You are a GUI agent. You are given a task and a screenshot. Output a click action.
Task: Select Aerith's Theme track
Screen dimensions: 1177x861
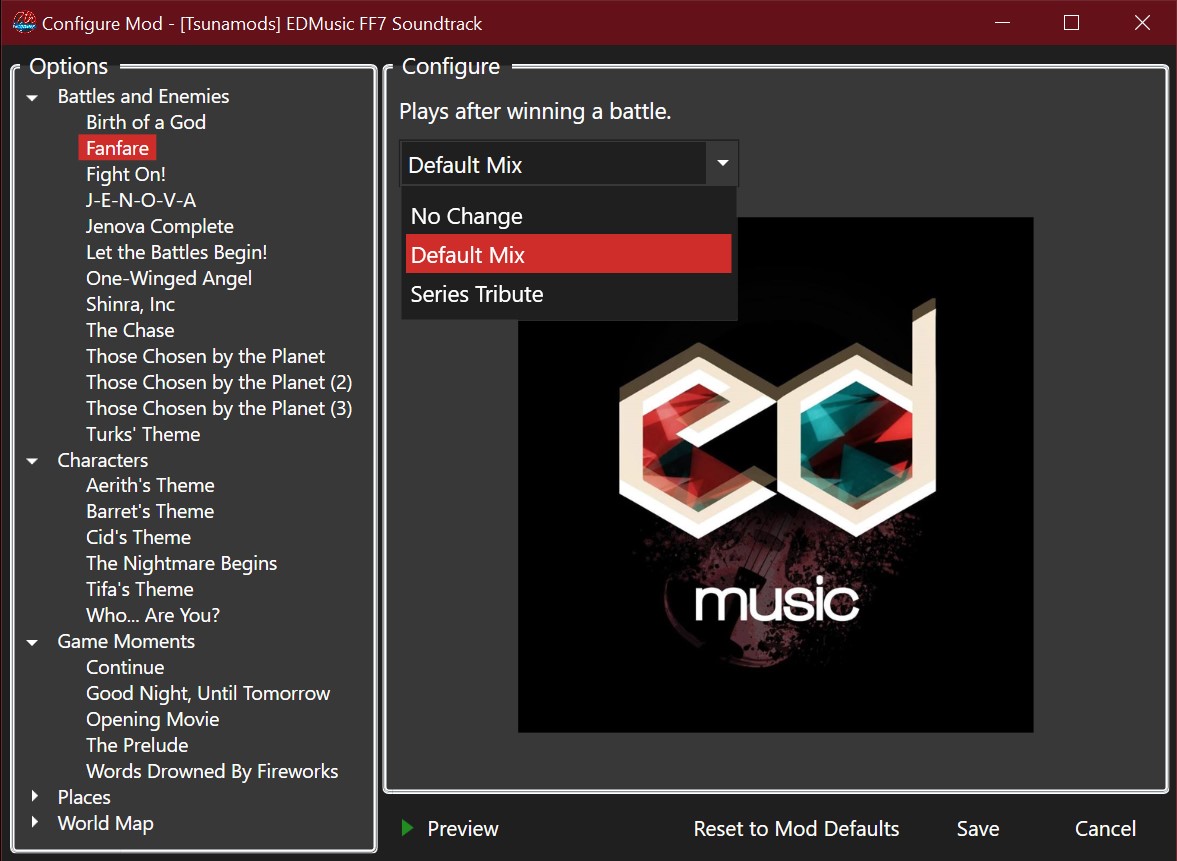click(x=150, y=486)
